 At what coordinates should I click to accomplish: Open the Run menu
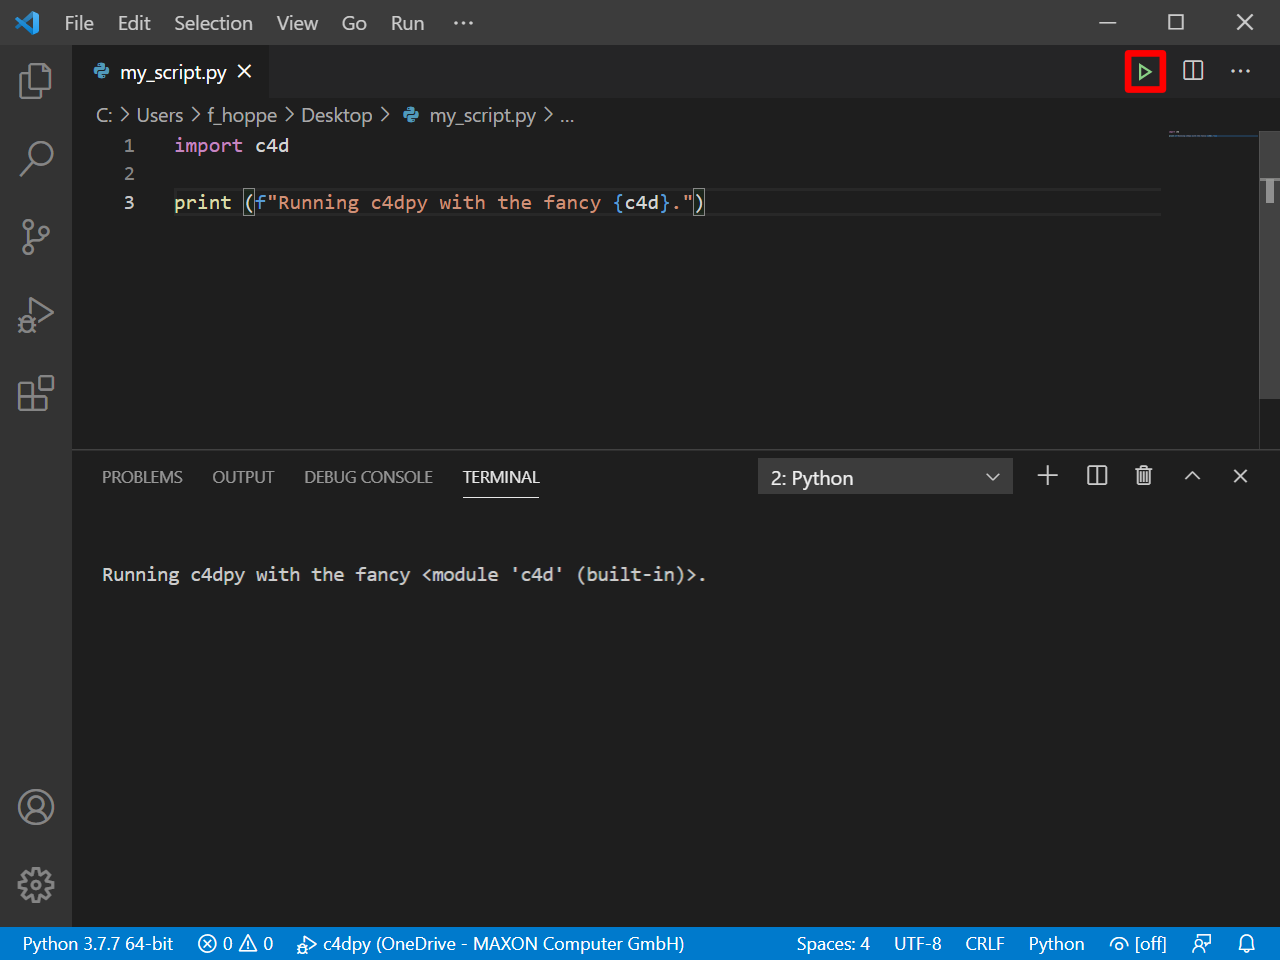point(406,22)
